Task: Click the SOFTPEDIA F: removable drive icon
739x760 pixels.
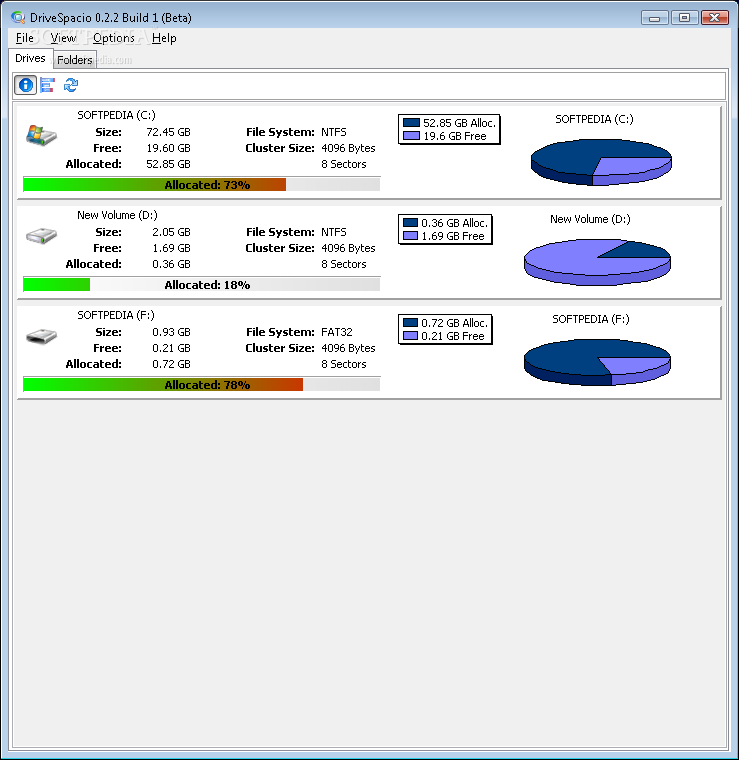Action: 41,336
